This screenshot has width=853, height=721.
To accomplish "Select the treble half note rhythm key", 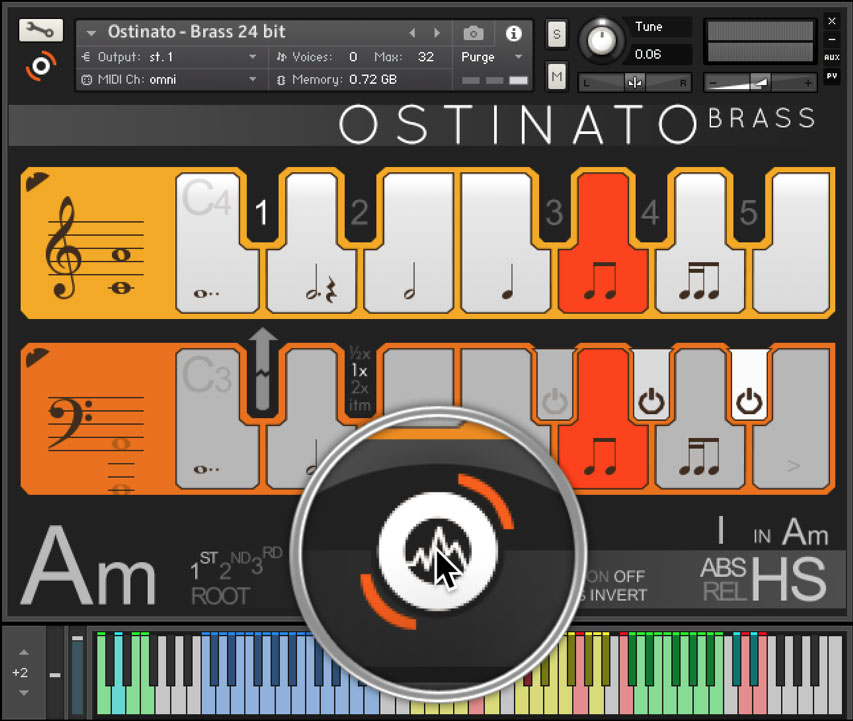I will click(409, 243).
